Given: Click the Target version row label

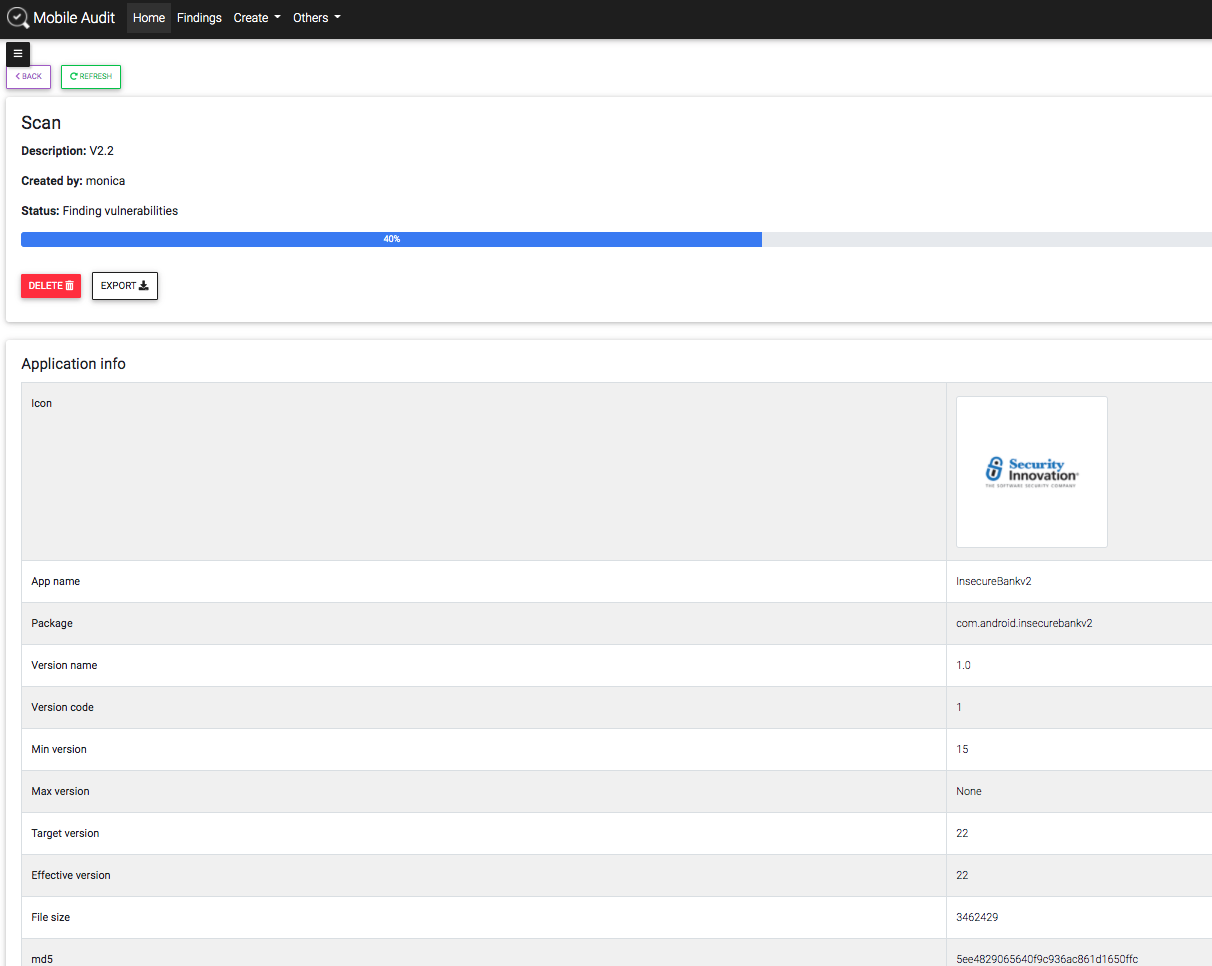Looking at the screenshot, I should point(65,833).
